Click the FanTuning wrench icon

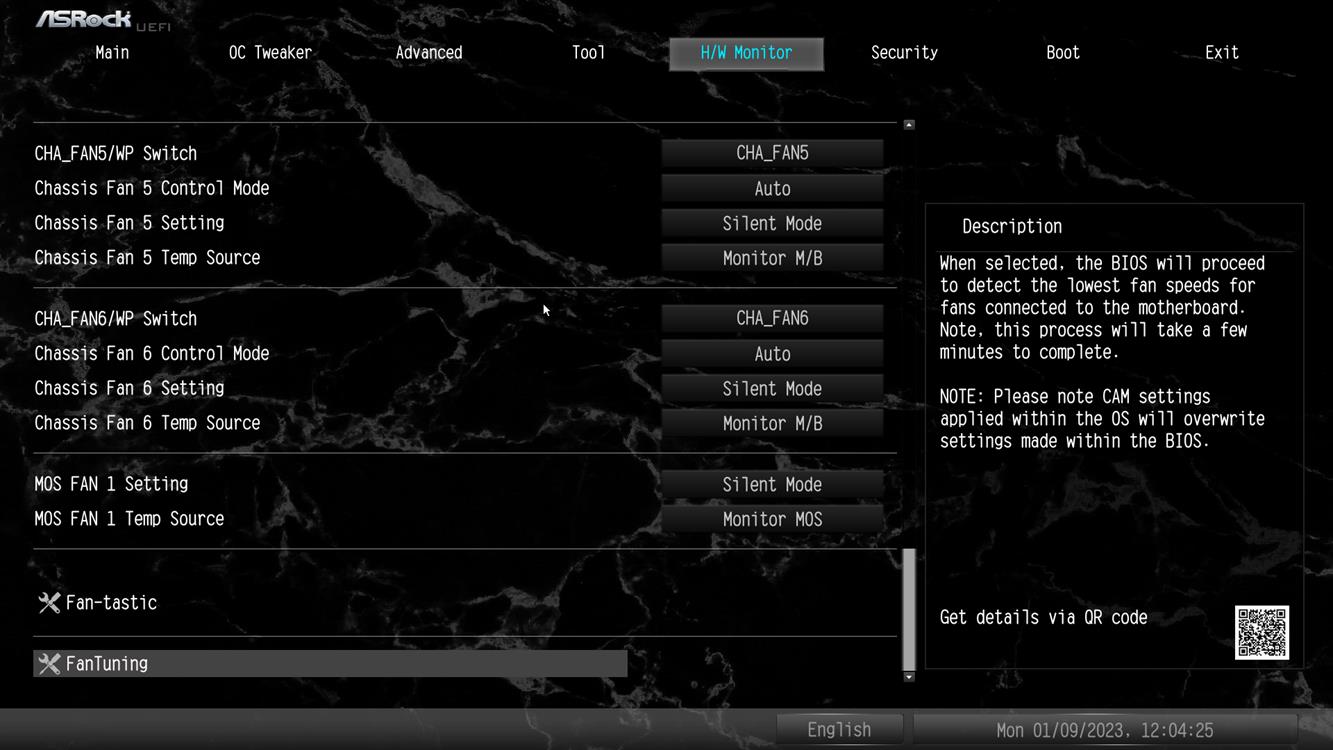click(x=49, y=664)
